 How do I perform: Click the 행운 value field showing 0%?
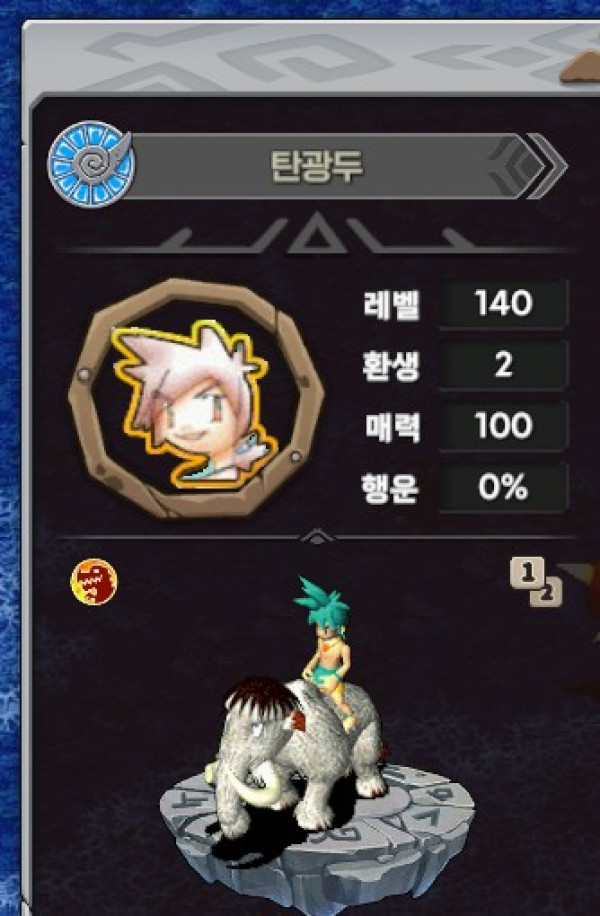click(503, 487)
